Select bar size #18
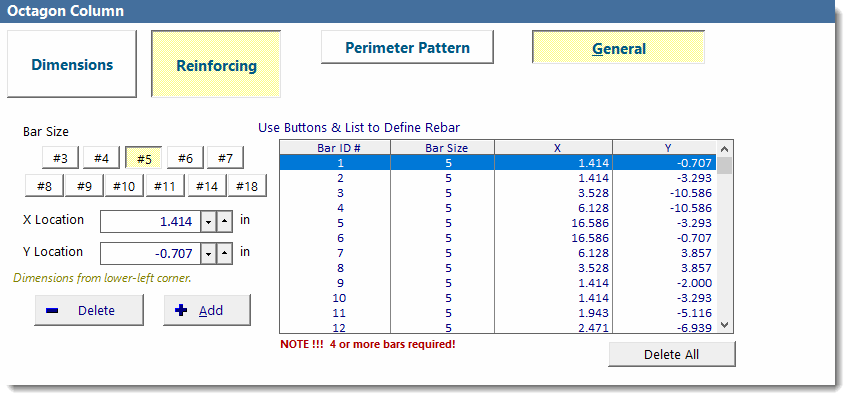Image resolution: width=850 pixels, height=400 pixels. (247, 186)
